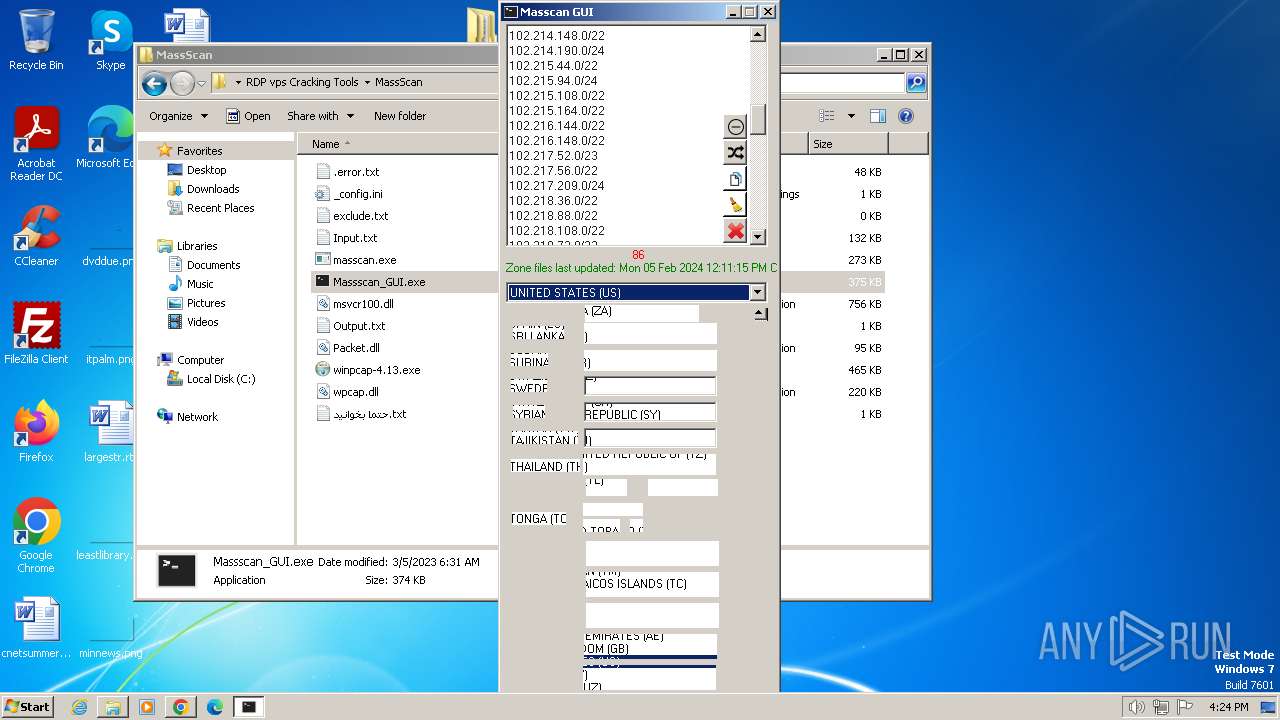Select IP range 102.218.108.0/22

point(557,230)
